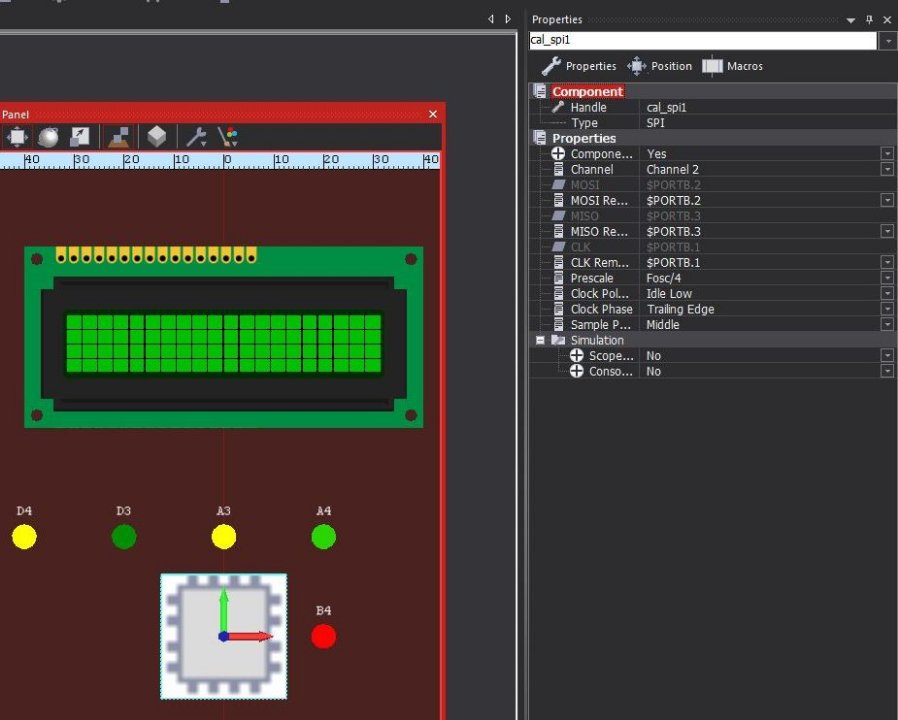Switch to the Position tab
The image size is (898, 720).
click(660, 66)
